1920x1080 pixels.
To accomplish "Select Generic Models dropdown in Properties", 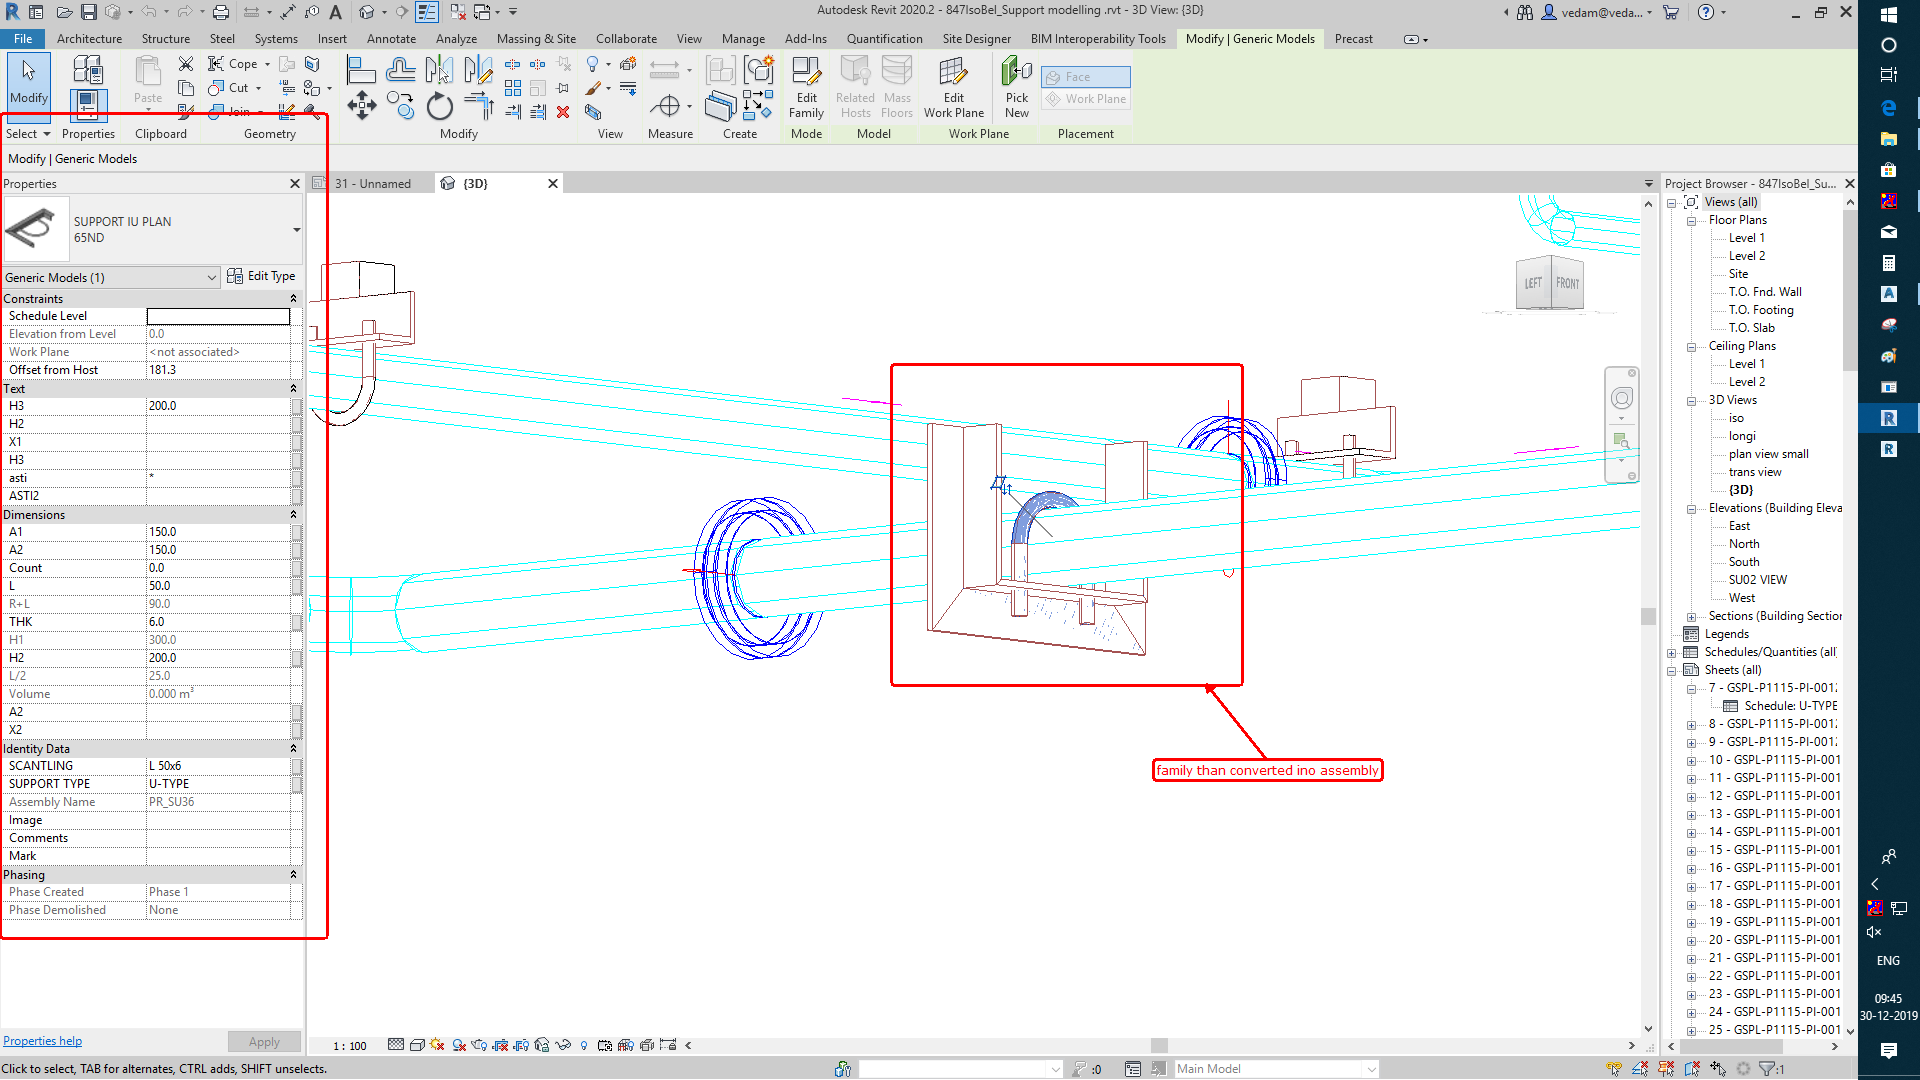I will [109, 276].
